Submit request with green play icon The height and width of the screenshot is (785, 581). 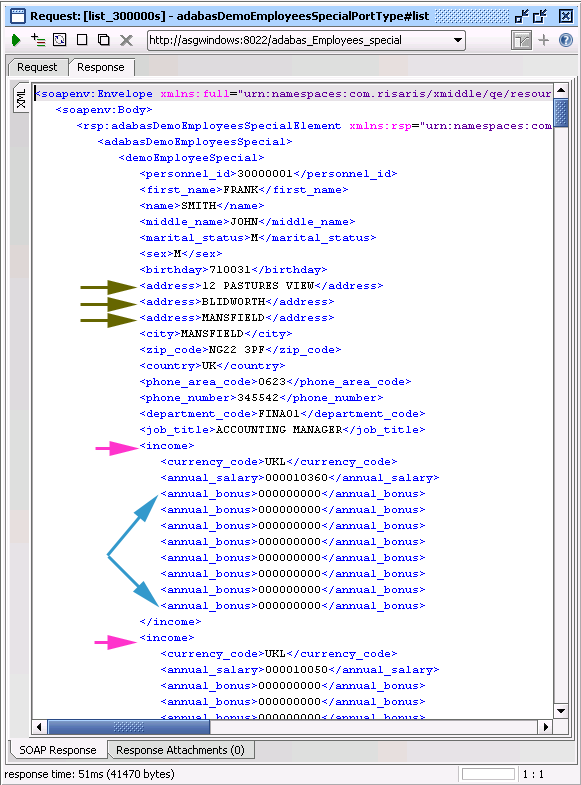point(16,40)
